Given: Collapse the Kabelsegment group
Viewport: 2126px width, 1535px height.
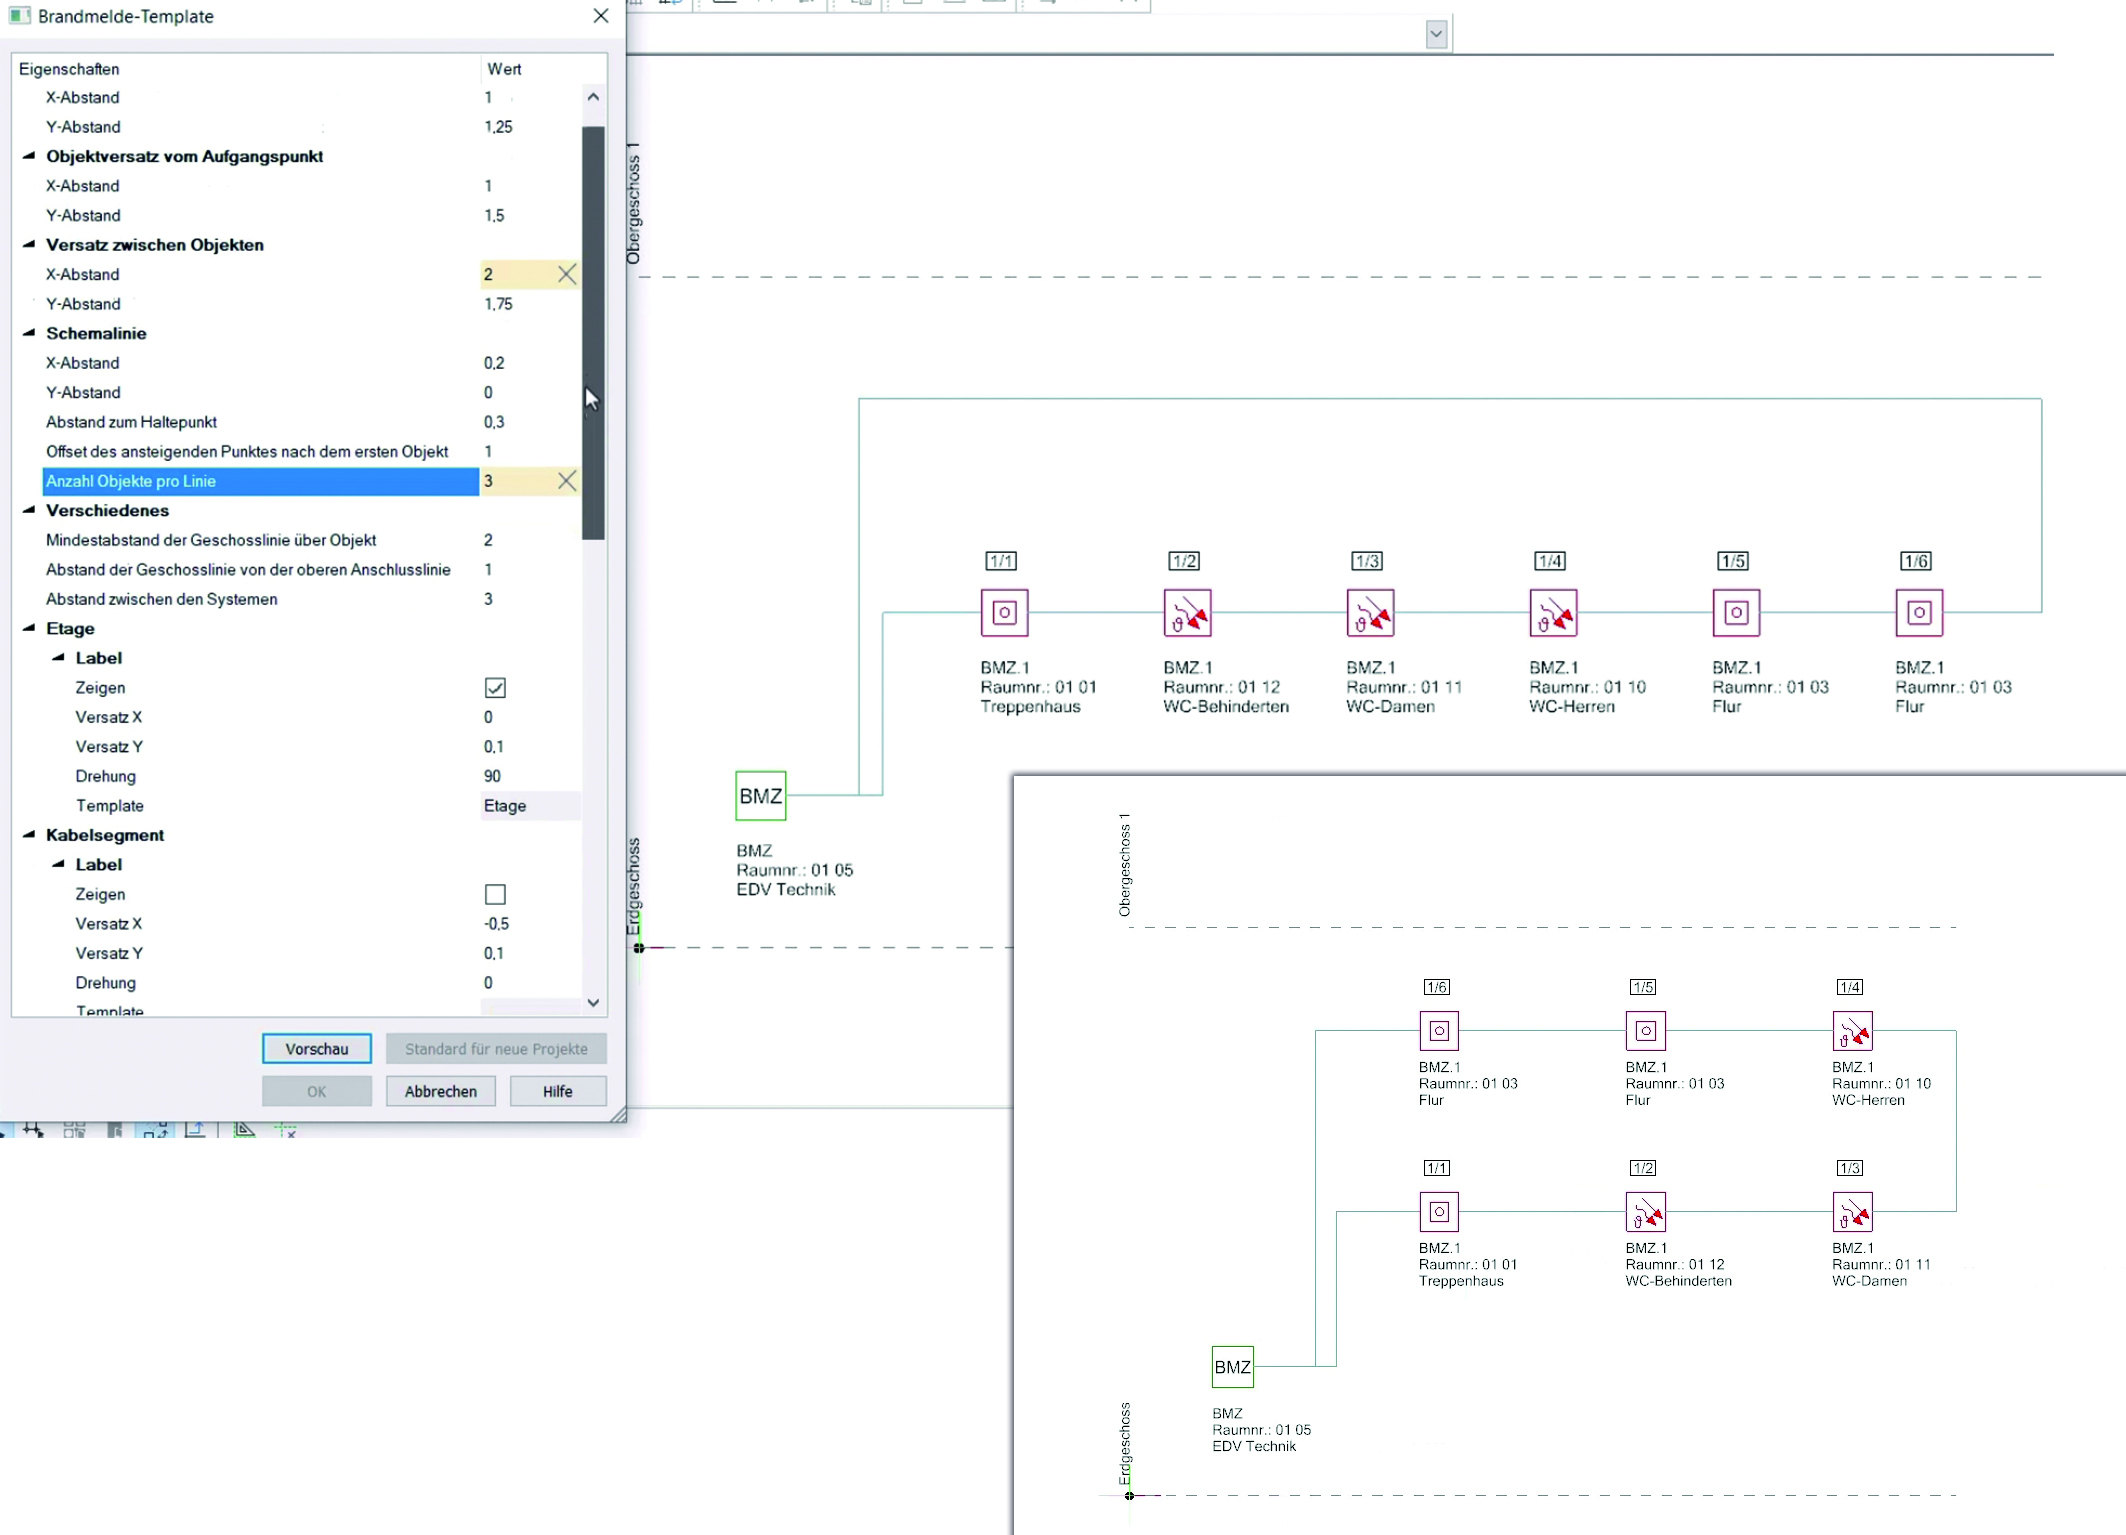Looking at the screenshot, I should [x=29, y=835].
